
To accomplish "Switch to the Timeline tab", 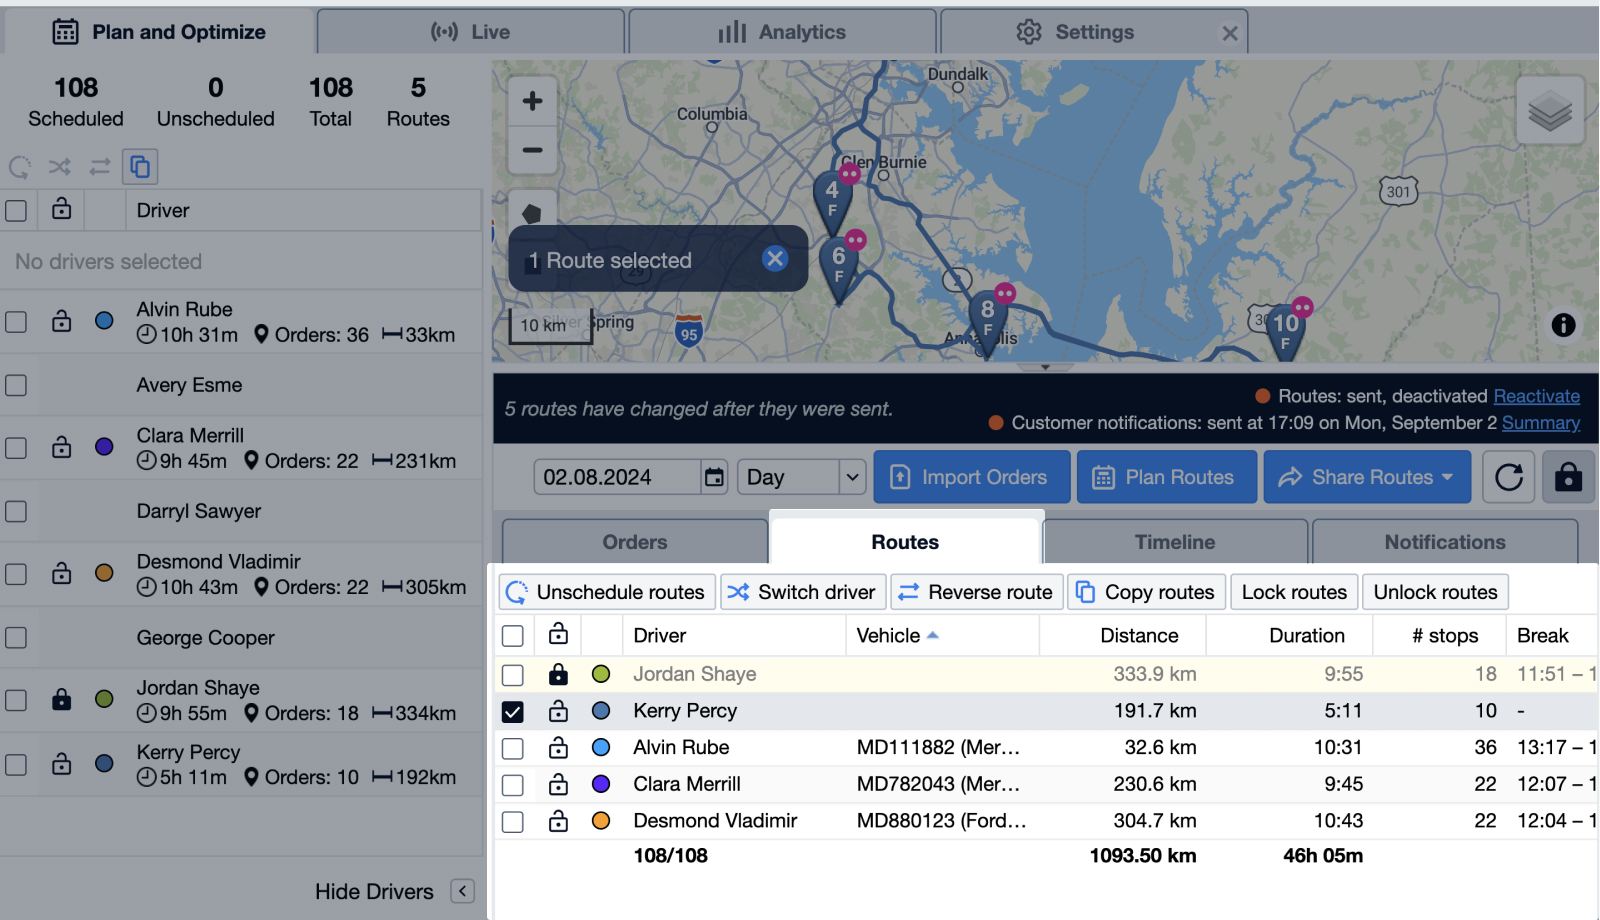I will [1174, 541].
